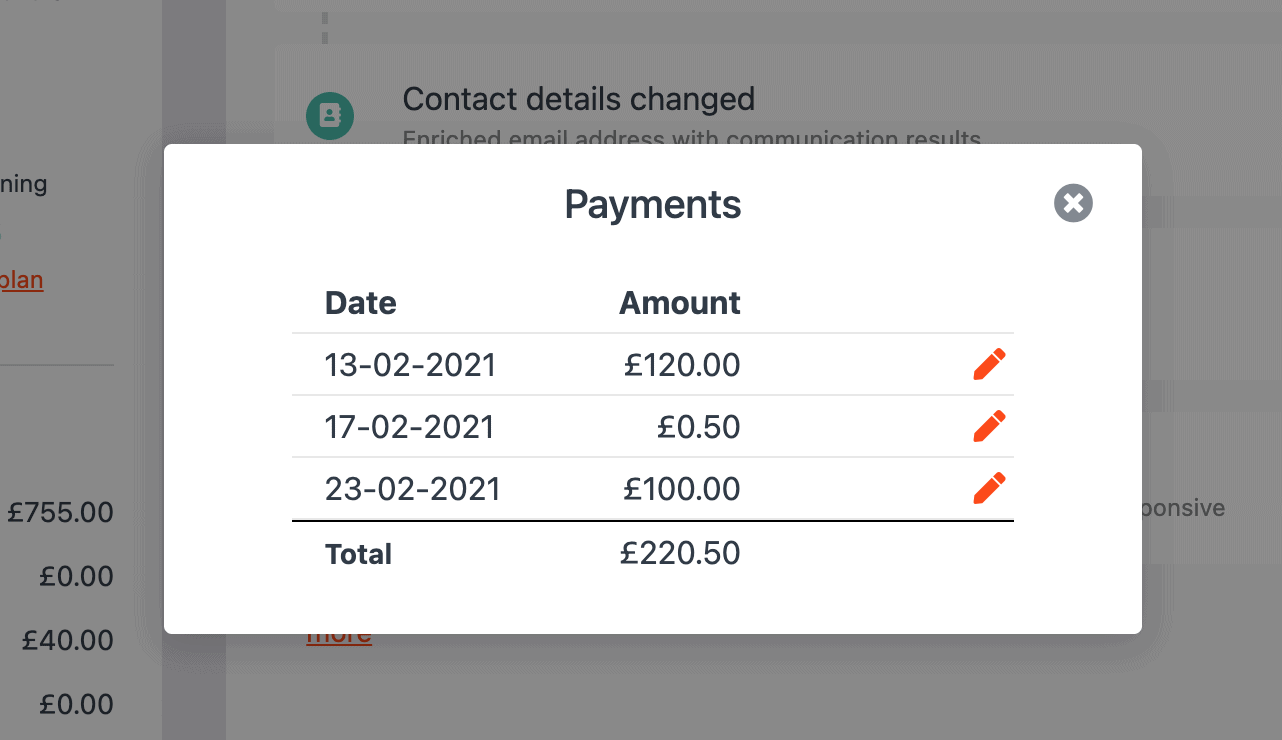Click the £120.00 amount cell

click(x=682, y=365)
